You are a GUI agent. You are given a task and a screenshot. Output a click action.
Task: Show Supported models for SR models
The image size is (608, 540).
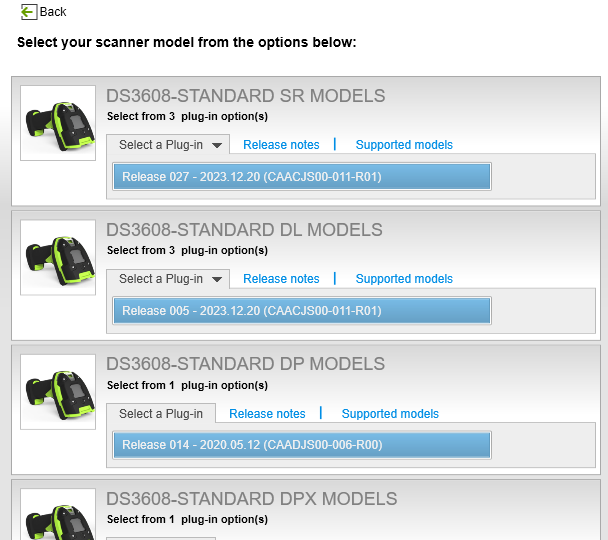[404, 145]
